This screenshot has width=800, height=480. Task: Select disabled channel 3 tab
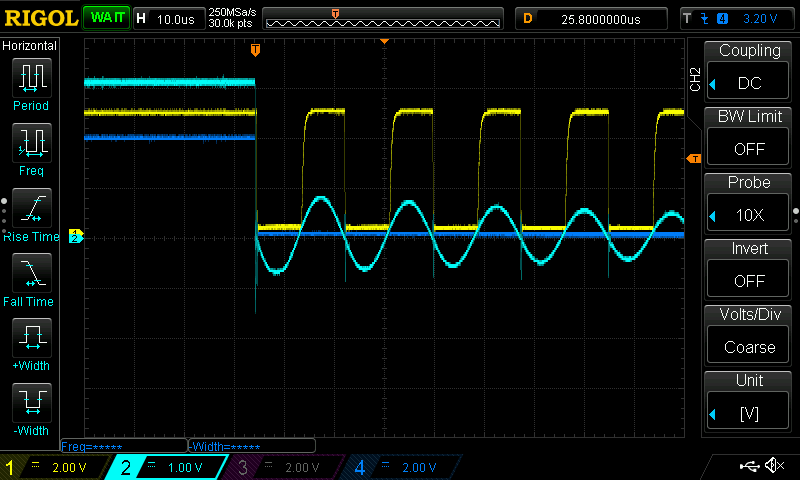coord(286,467)
